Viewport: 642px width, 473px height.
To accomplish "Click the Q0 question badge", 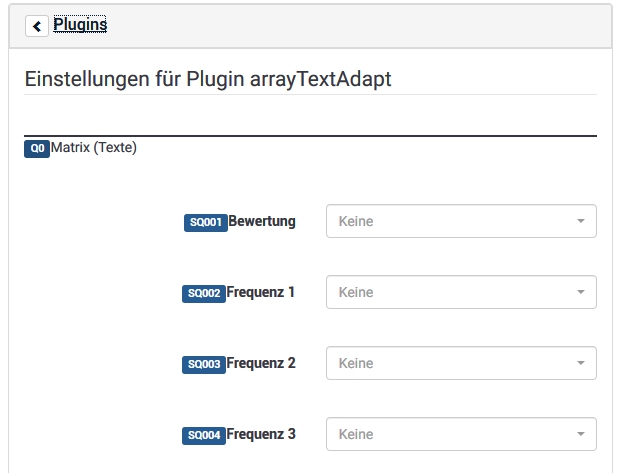I will (x=37, y=149).
